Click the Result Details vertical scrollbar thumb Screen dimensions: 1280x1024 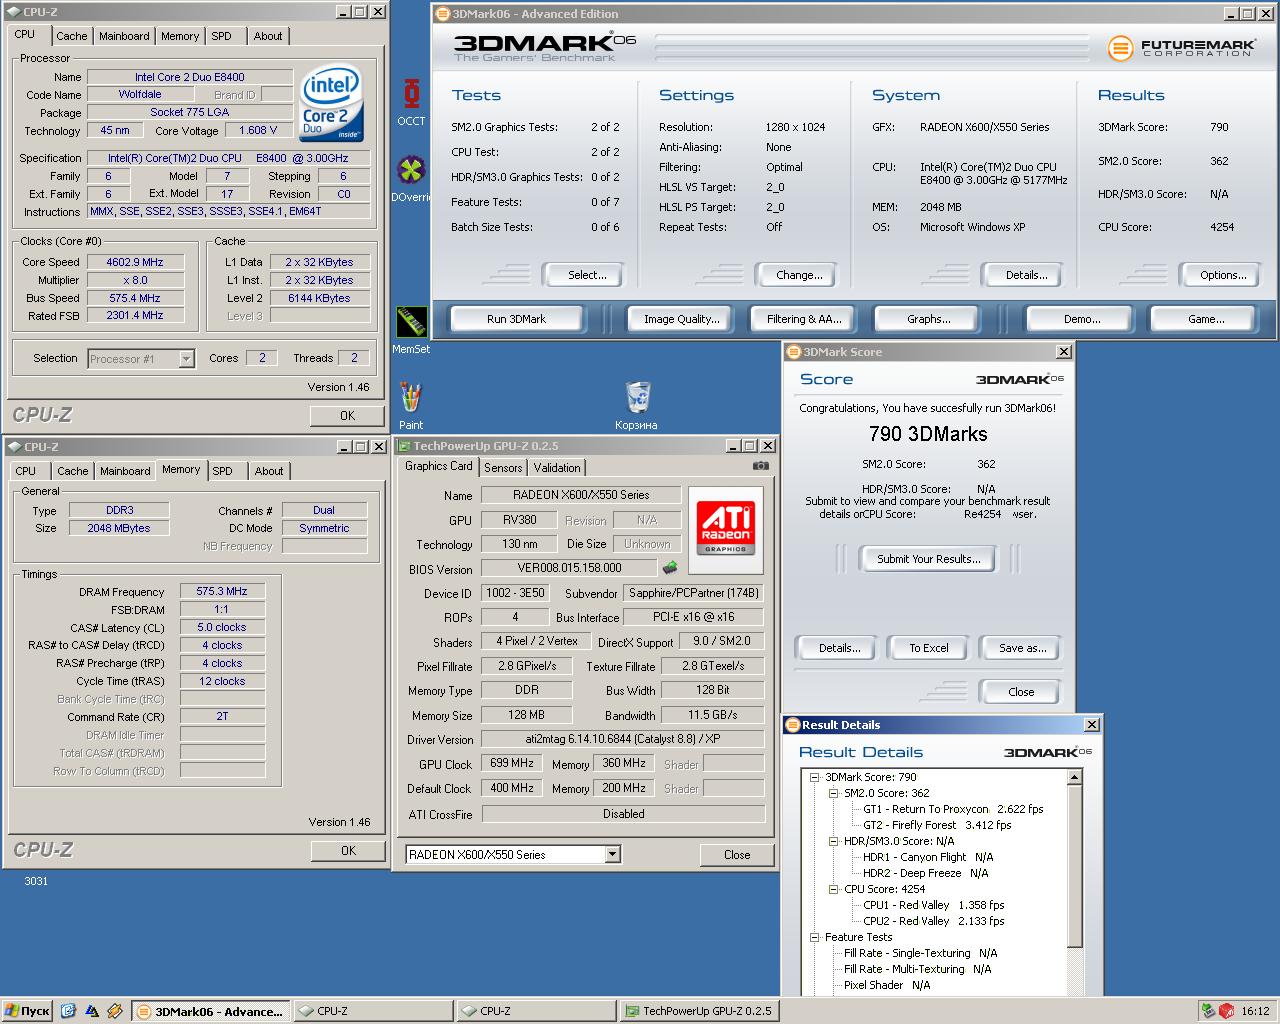(1075, 866)
